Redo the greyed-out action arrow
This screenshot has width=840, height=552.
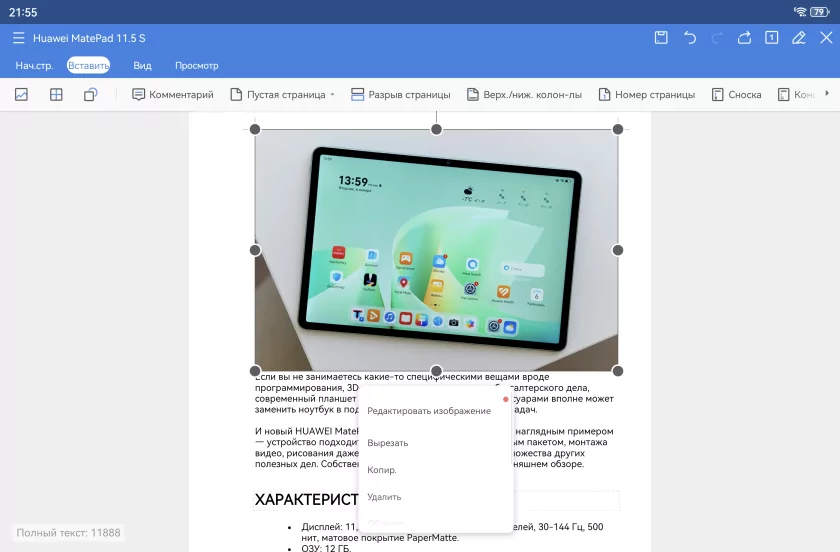[717, 38]
